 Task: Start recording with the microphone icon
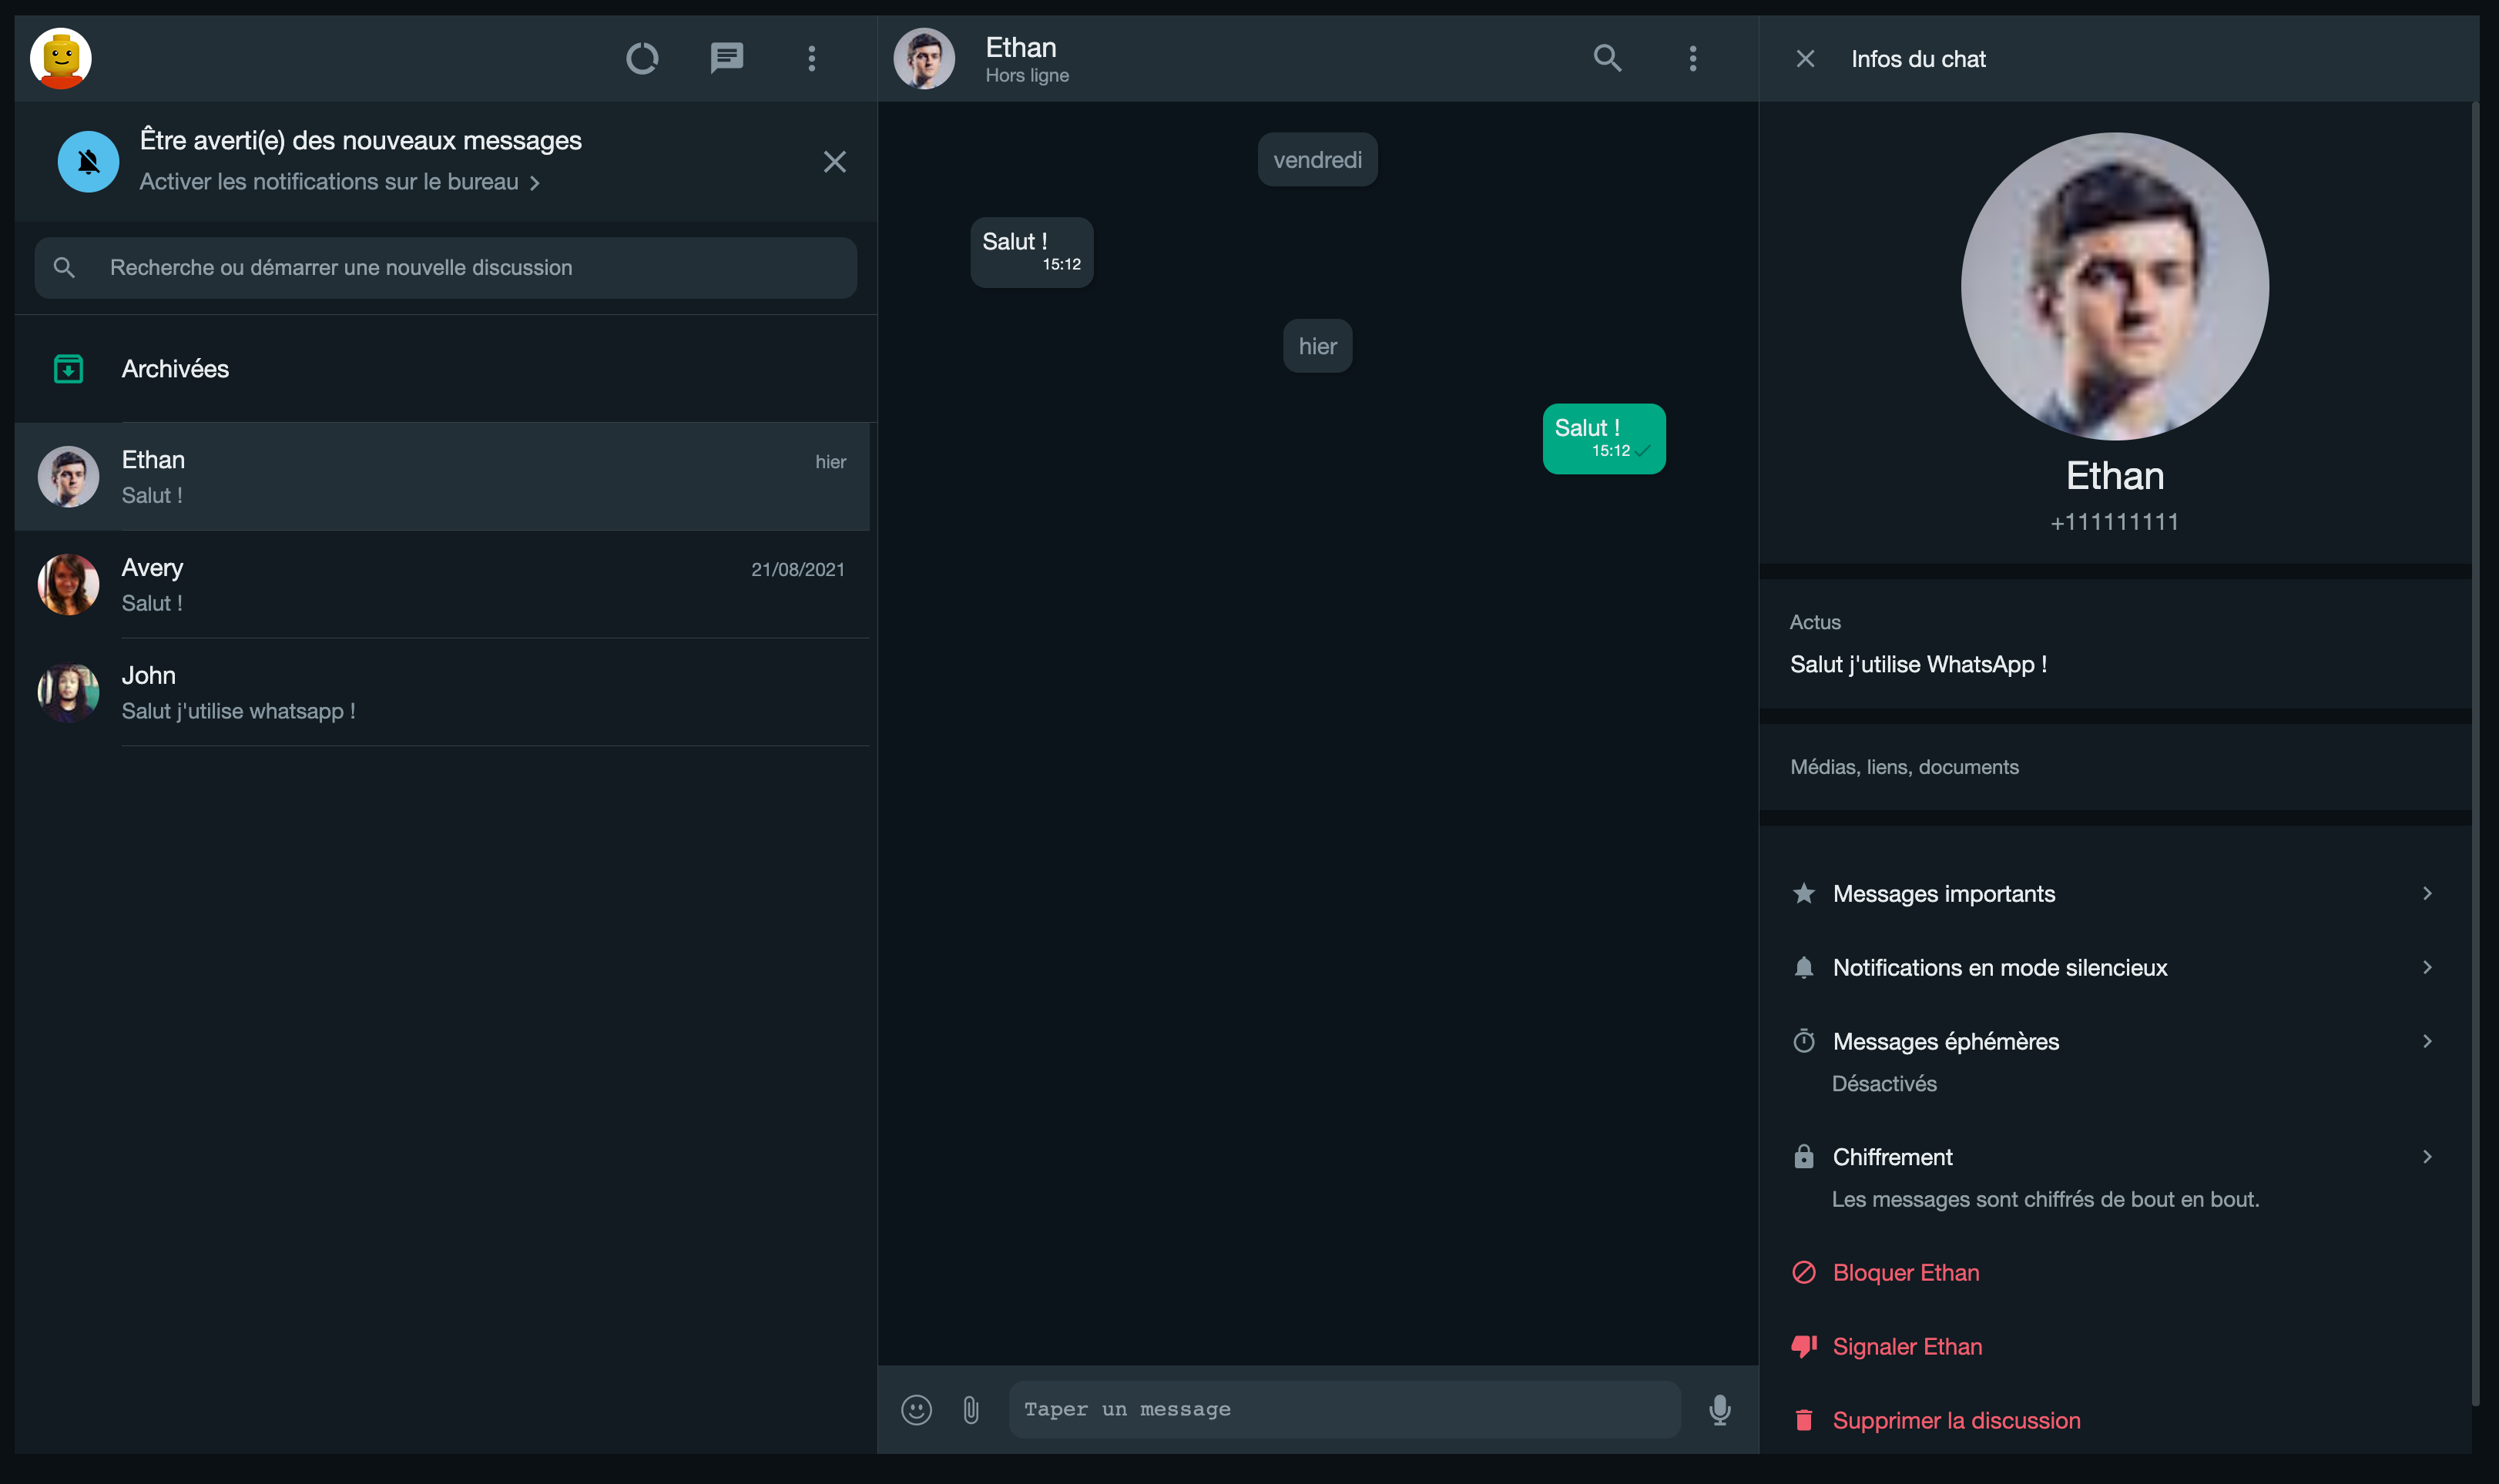1719,1410
